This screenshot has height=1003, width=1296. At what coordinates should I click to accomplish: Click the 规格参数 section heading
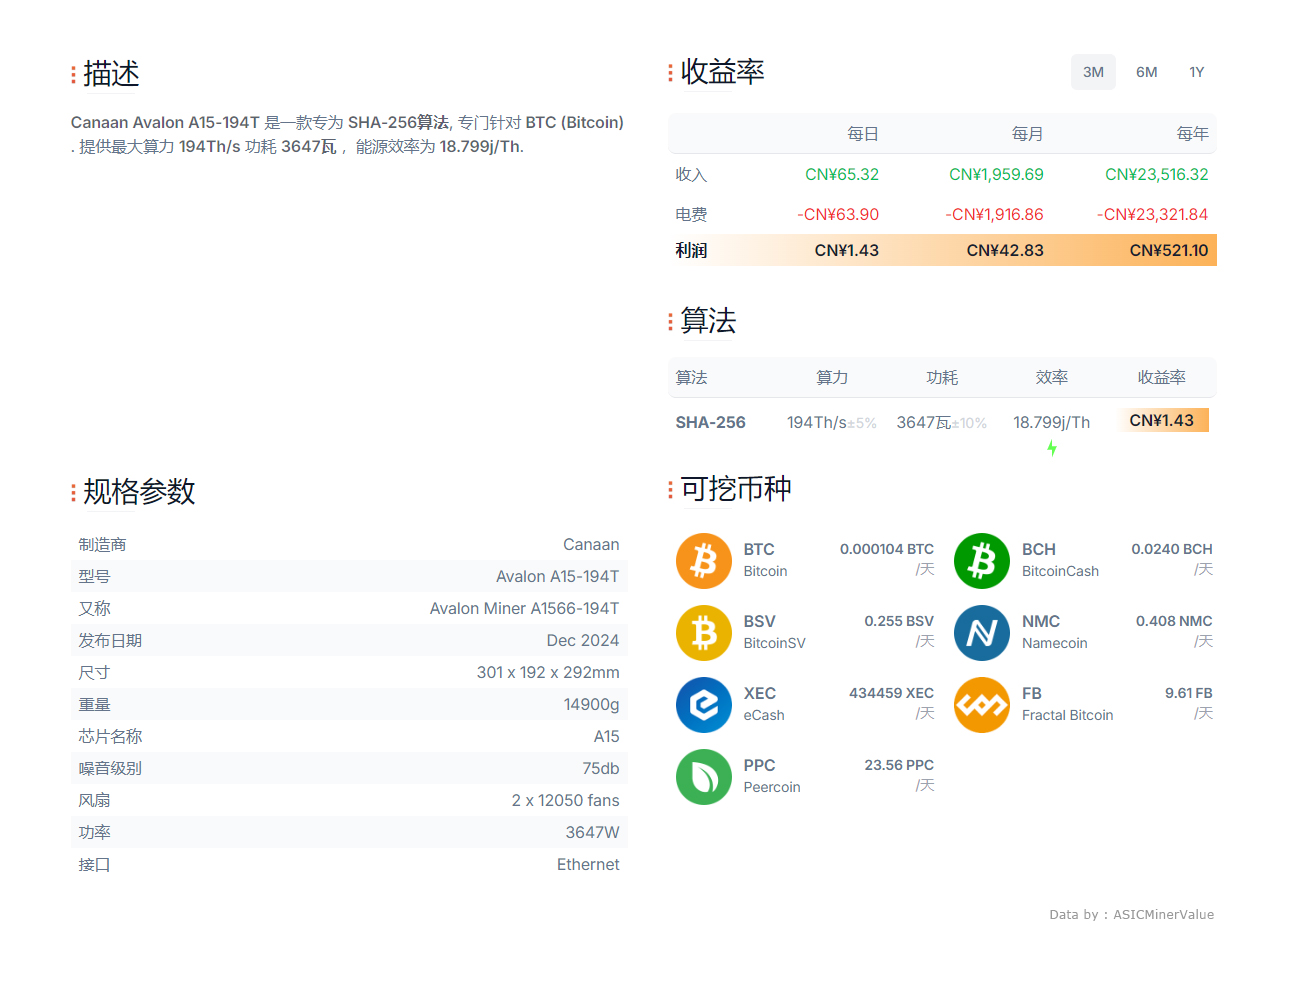(x=139, y=492)
